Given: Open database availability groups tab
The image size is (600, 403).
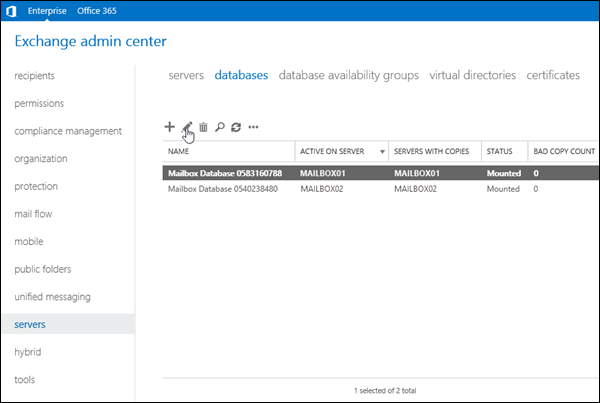Looking at the screenshot, I should [349, 75].
